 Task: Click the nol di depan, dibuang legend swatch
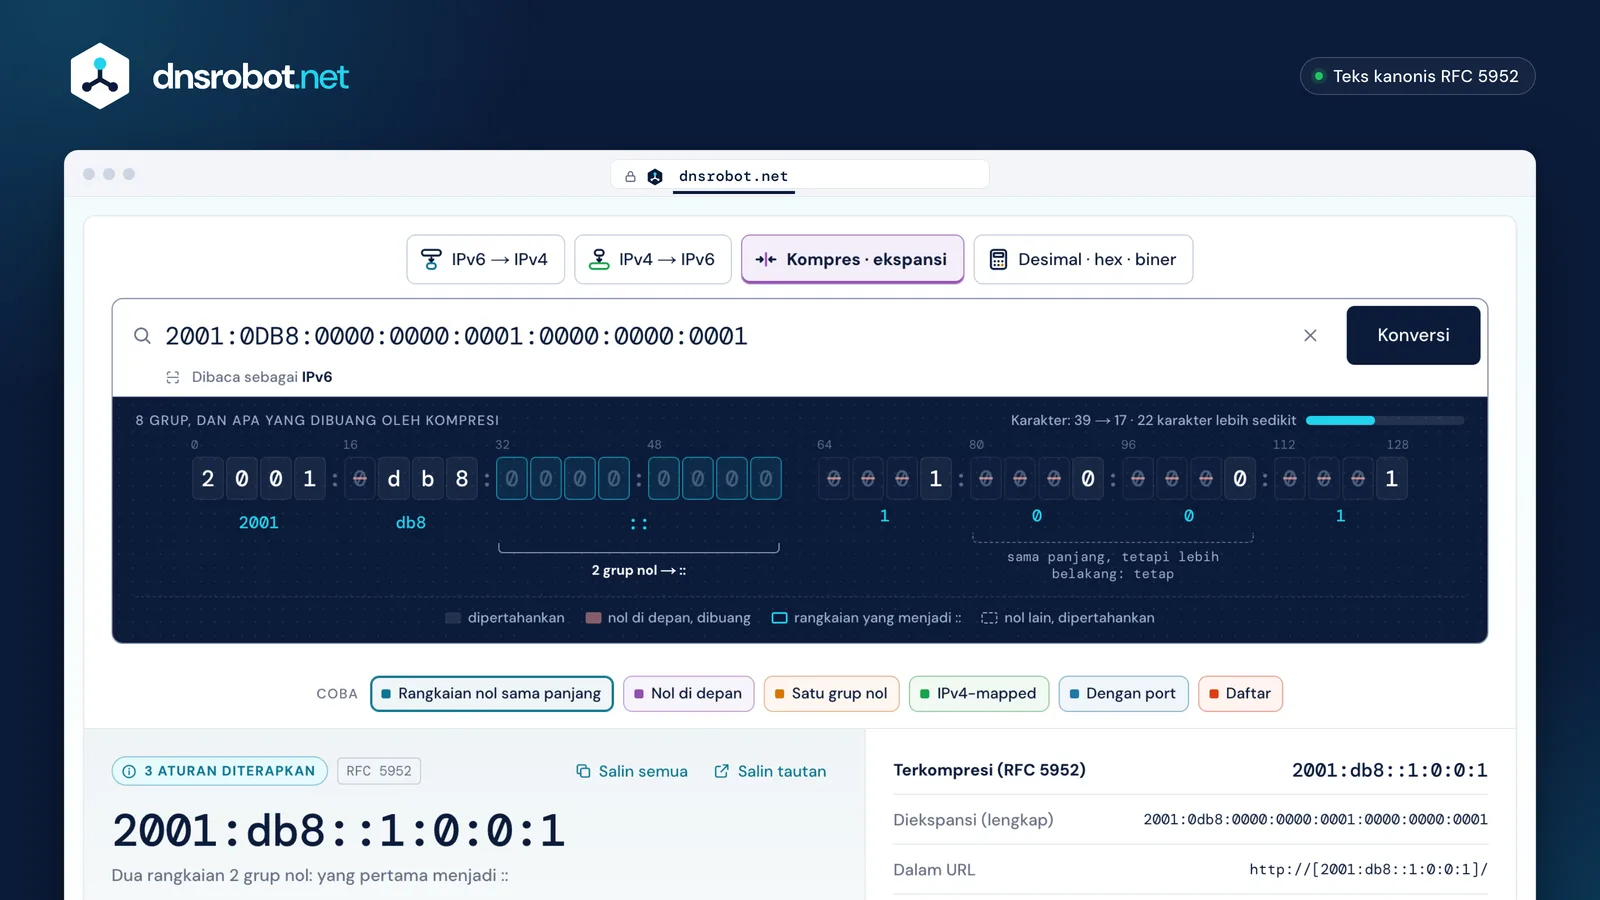(x=593, y=618)
